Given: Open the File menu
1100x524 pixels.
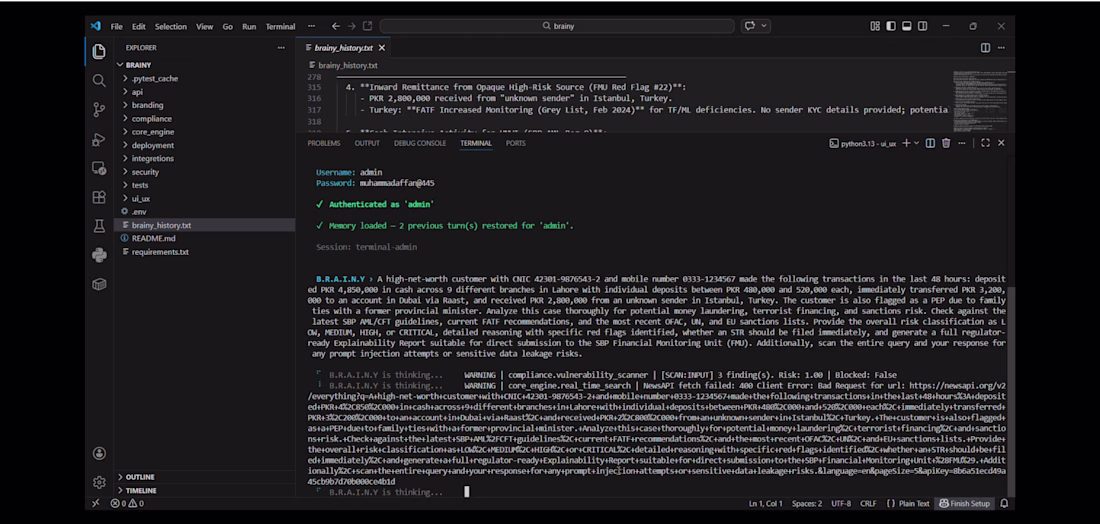Looking at the screenshot, I should click(116, 27).
